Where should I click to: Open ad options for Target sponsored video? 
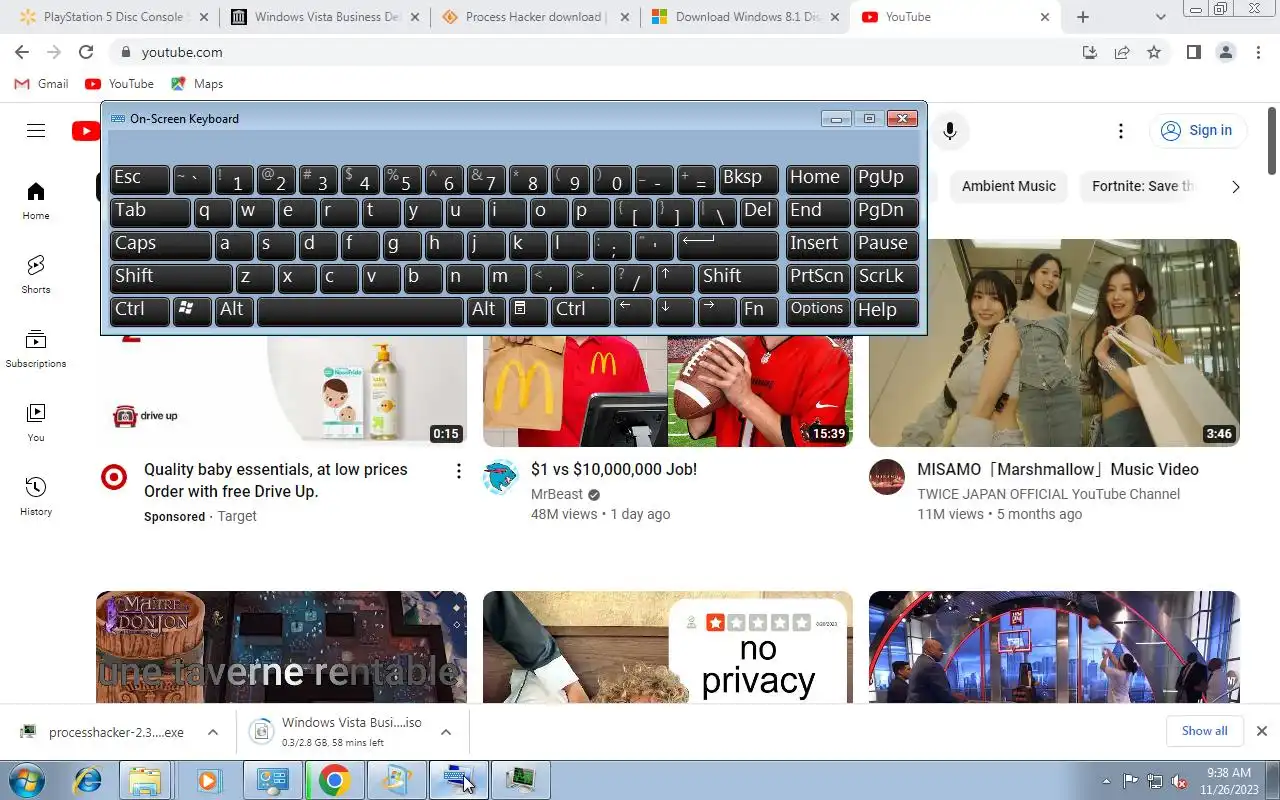tap(458, 471)
